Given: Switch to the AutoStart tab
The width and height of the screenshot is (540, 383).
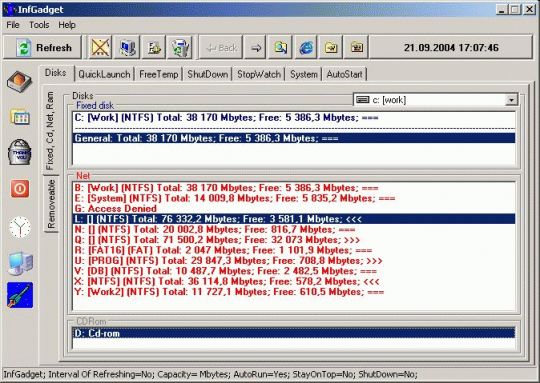Looking at the screenshot, I should (344, 74).
